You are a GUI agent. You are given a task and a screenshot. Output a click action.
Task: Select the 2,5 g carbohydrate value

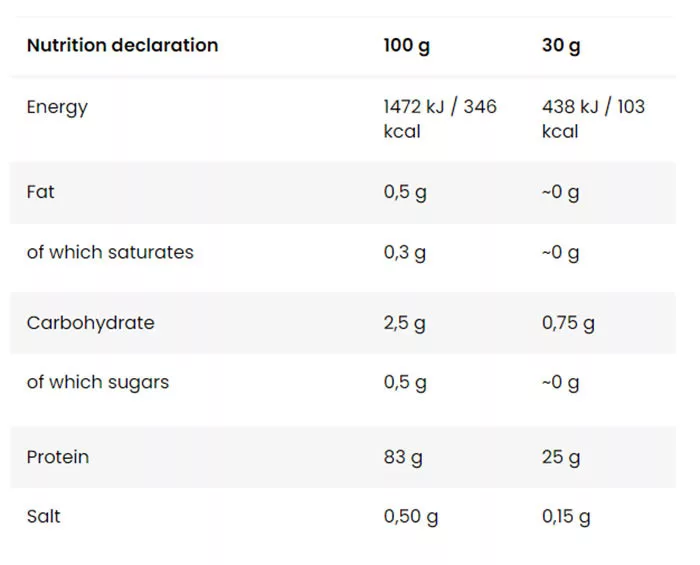pos(405,323)
